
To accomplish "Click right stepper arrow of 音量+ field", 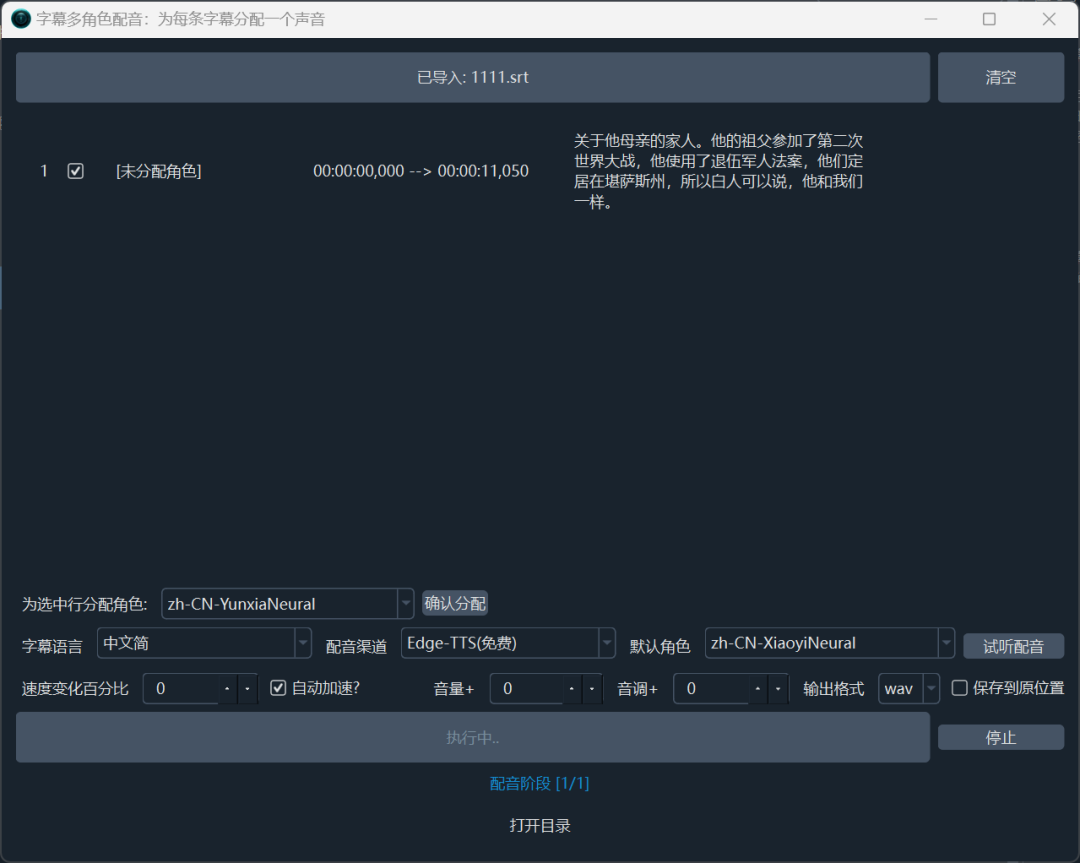I will tap(593, 689).
